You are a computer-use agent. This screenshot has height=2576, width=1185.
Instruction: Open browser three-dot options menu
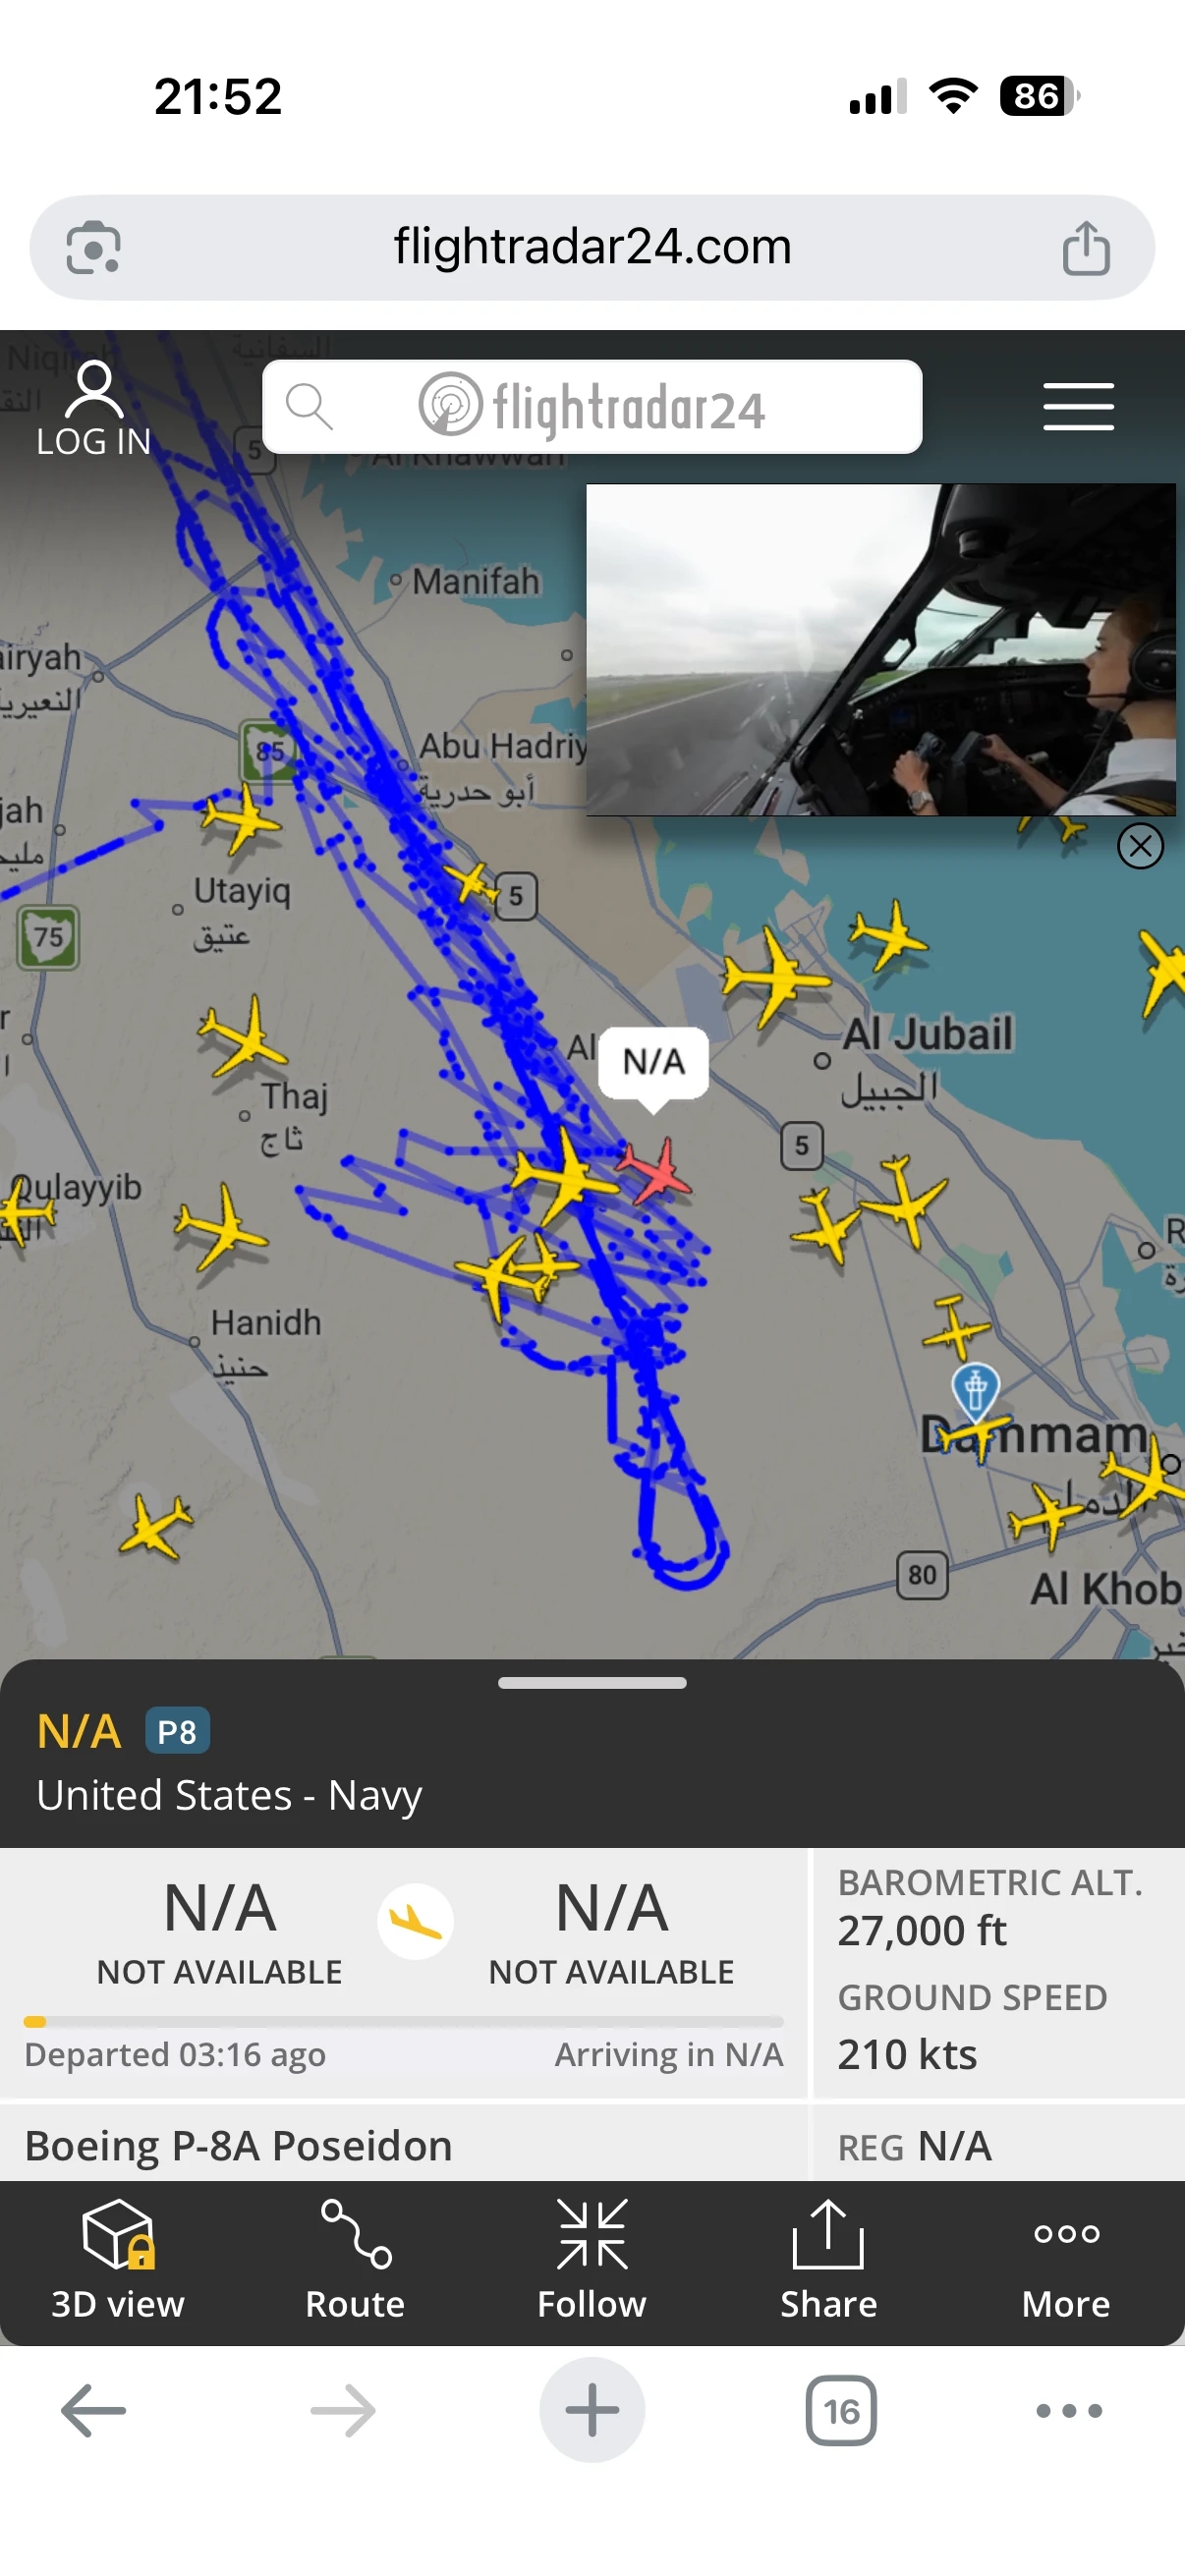click(1069, 2411)
